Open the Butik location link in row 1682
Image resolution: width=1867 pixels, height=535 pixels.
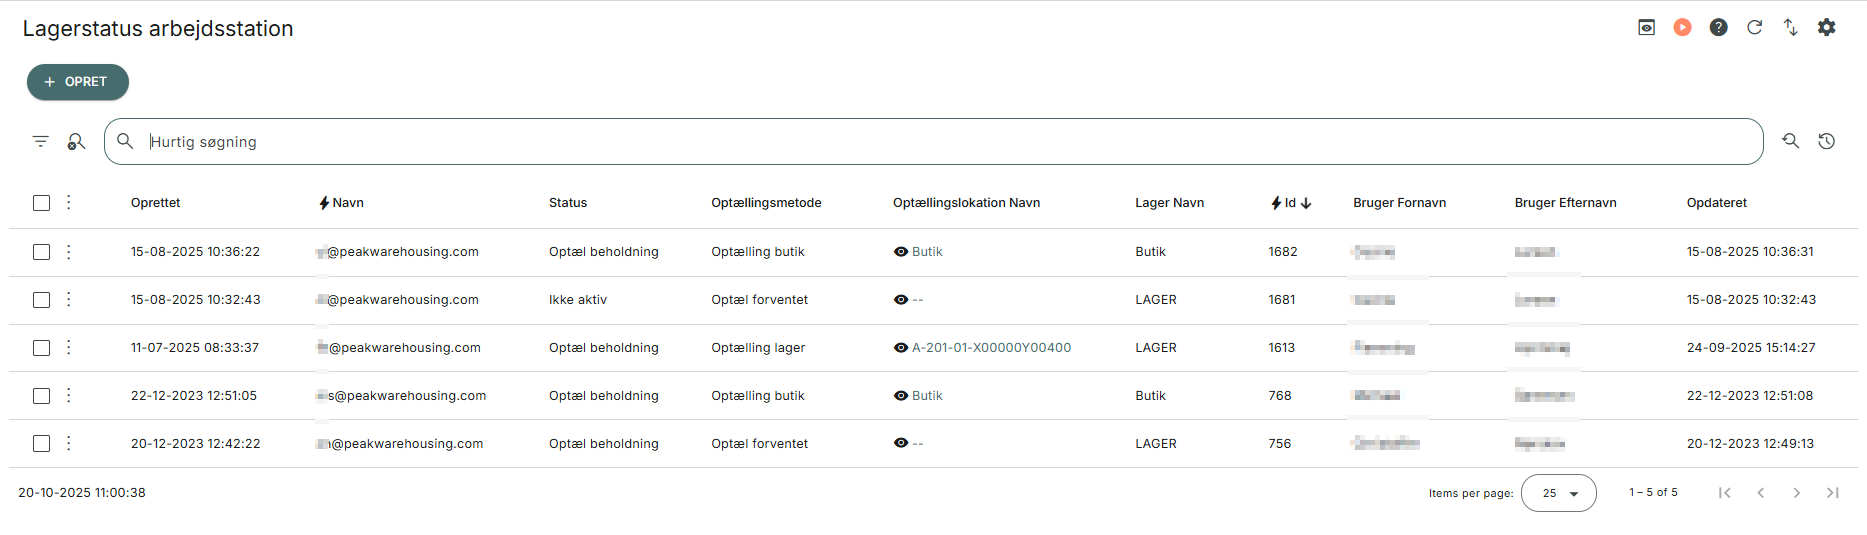coord(927,252)
